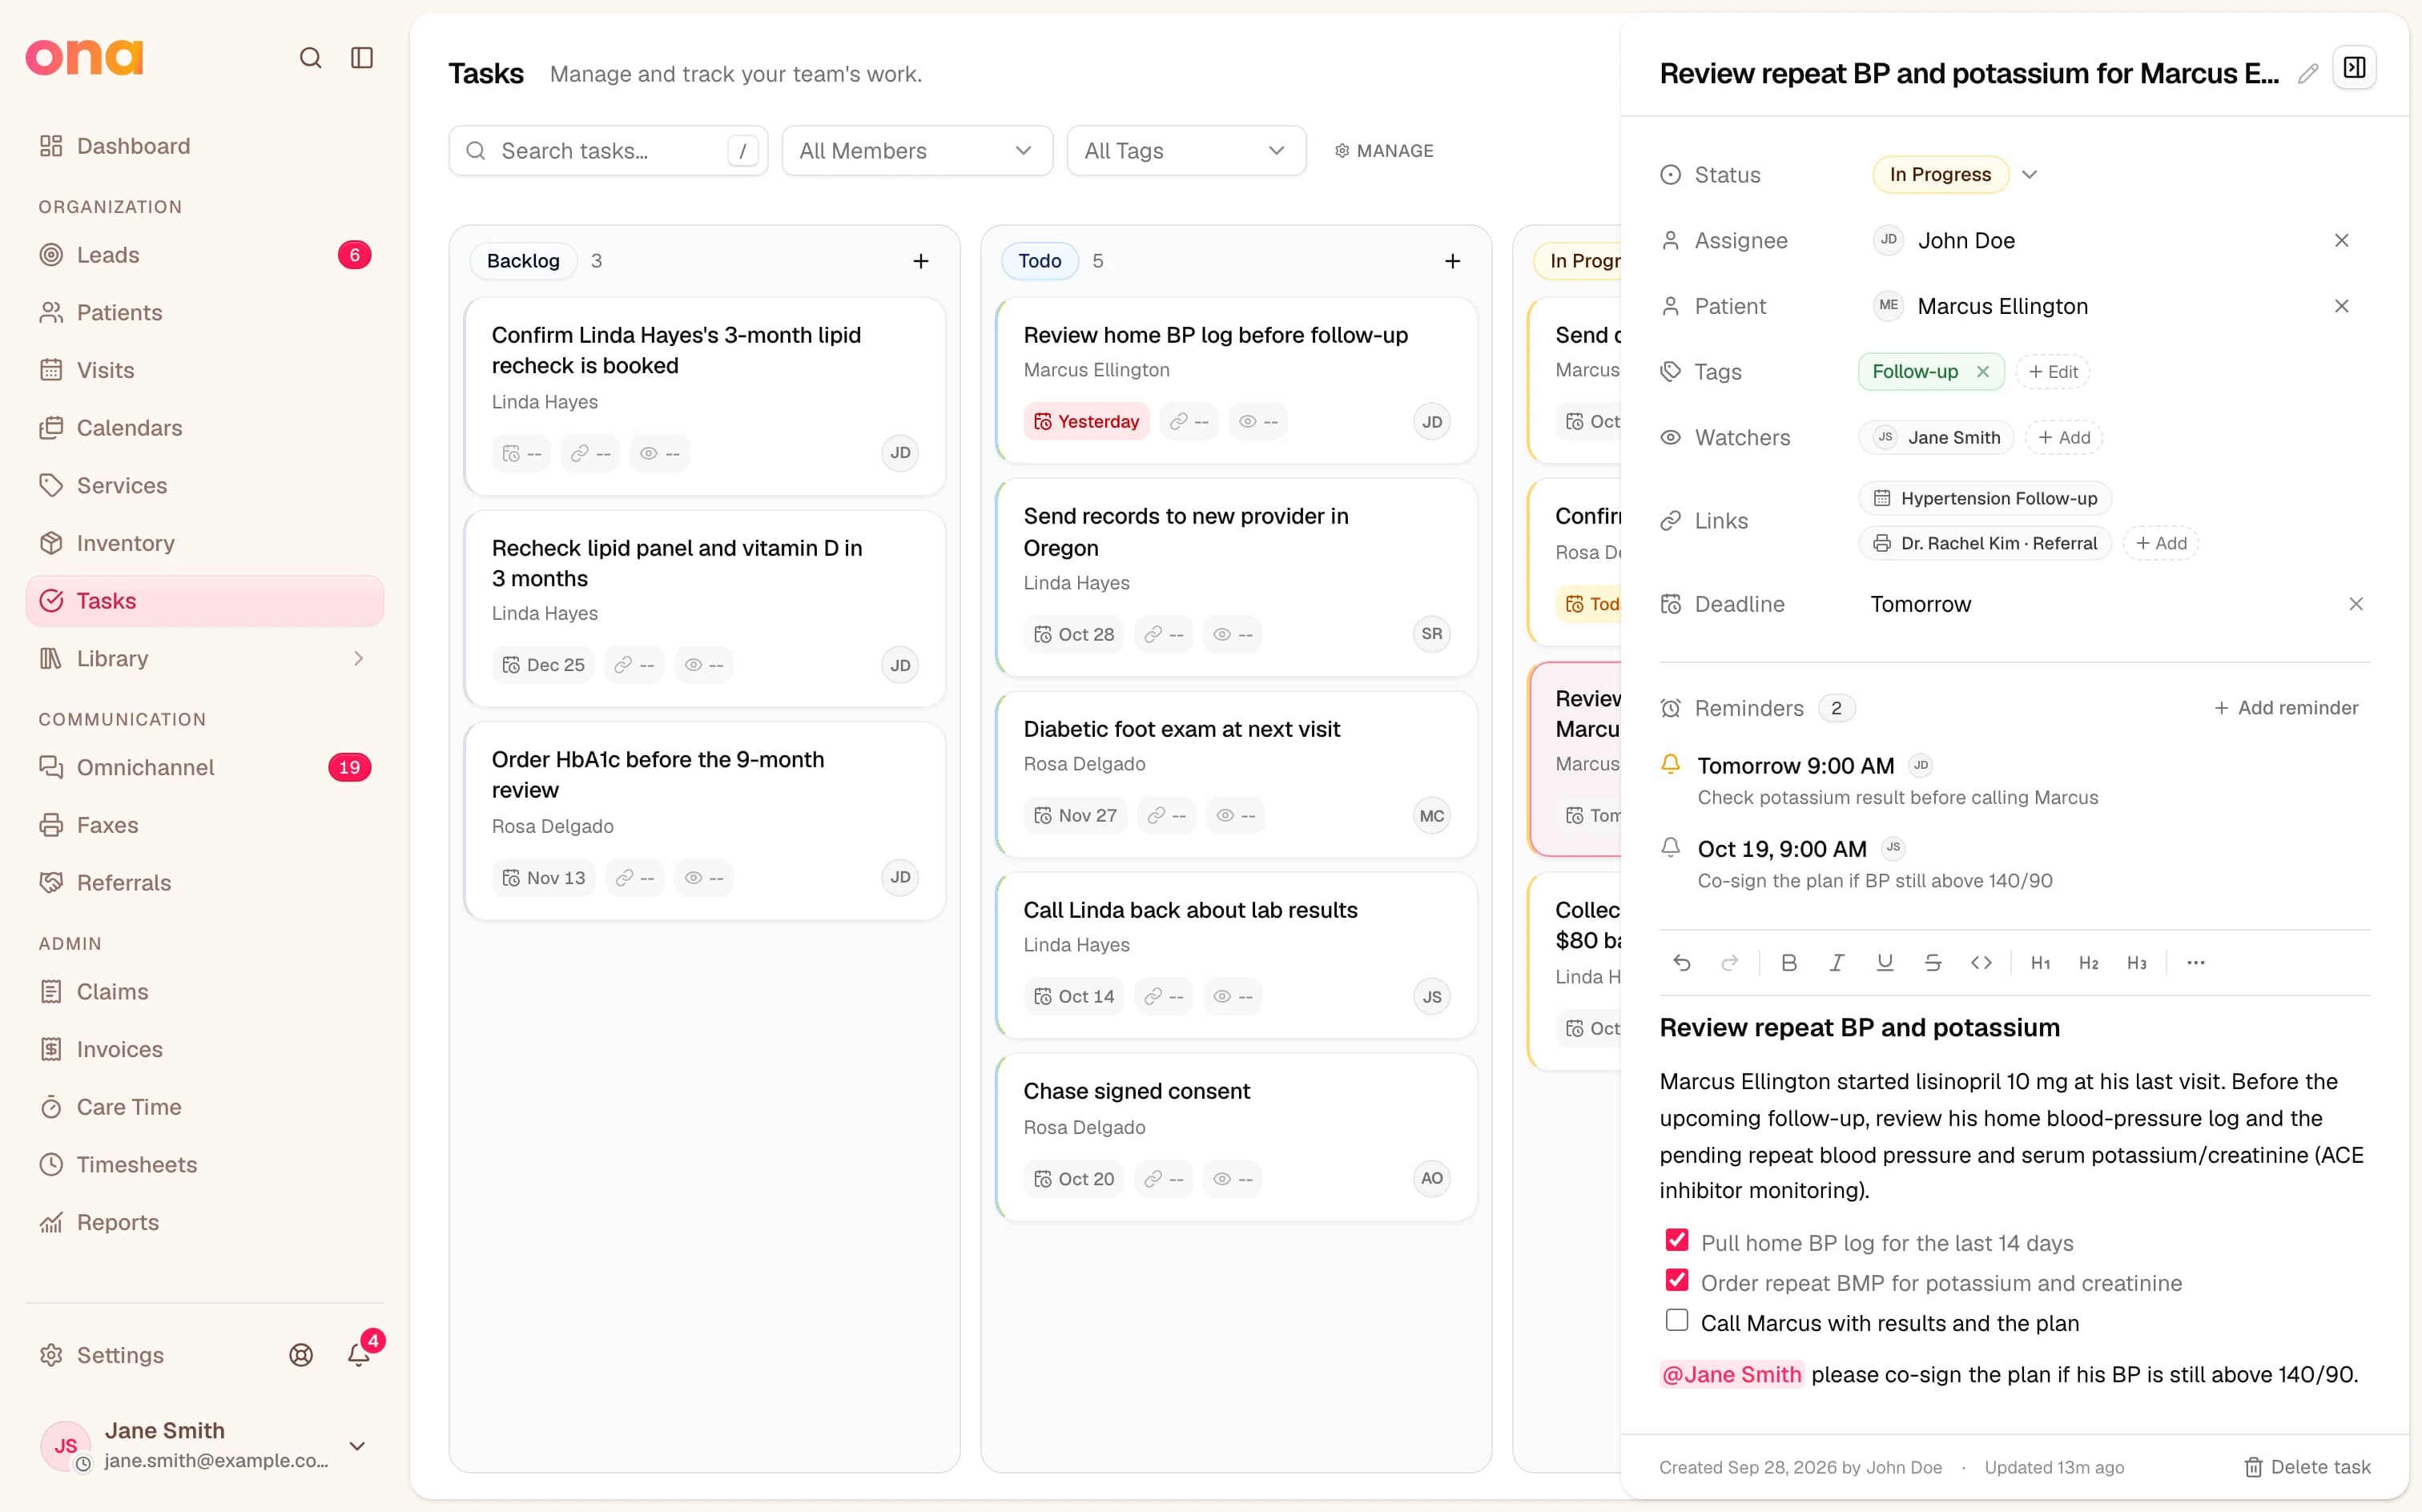This screenshot has width=2422, height=1512.
Task: Edit tags with the + Edit button
Action: coord(2052,371)
